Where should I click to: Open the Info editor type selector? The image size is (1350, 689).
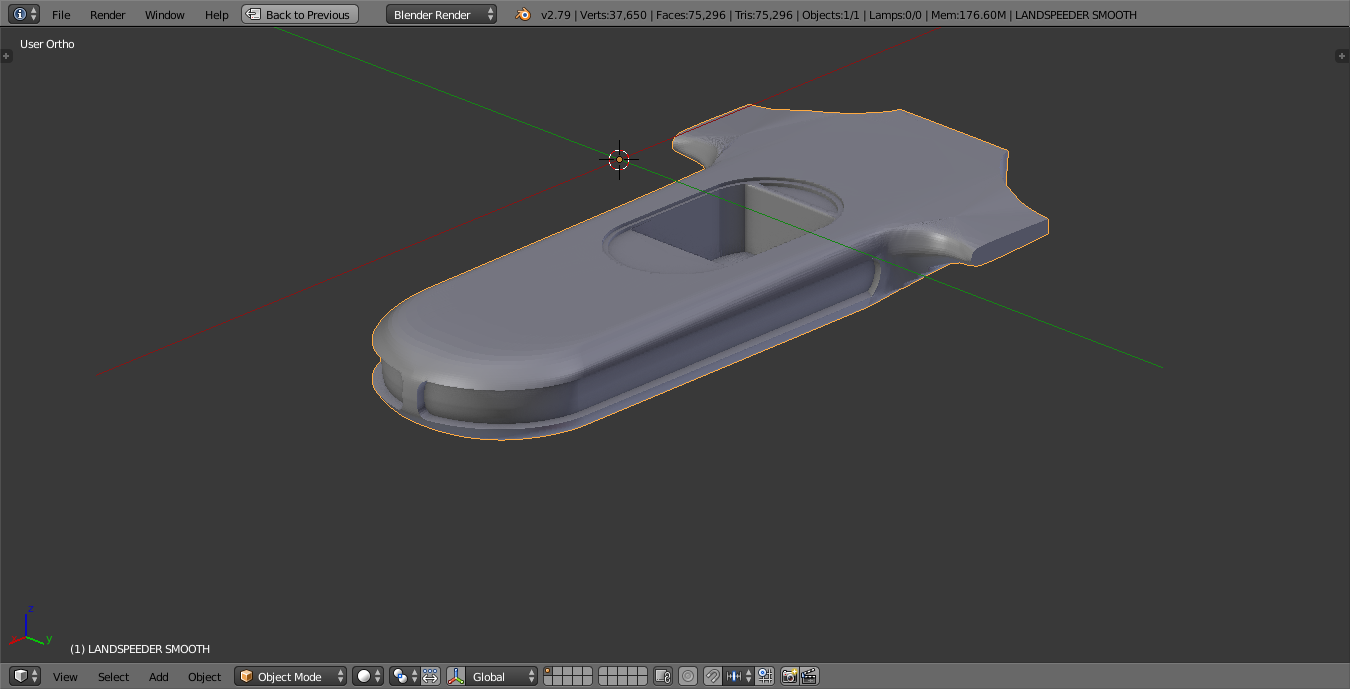click(24, 14)
